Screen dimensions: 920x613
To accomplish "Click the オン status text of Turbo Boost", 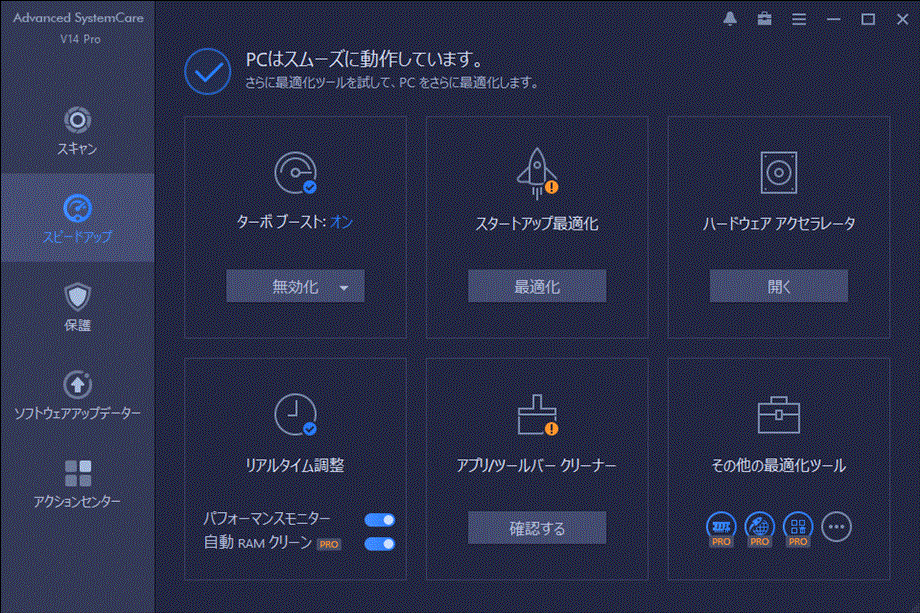I will click(341, 222).
